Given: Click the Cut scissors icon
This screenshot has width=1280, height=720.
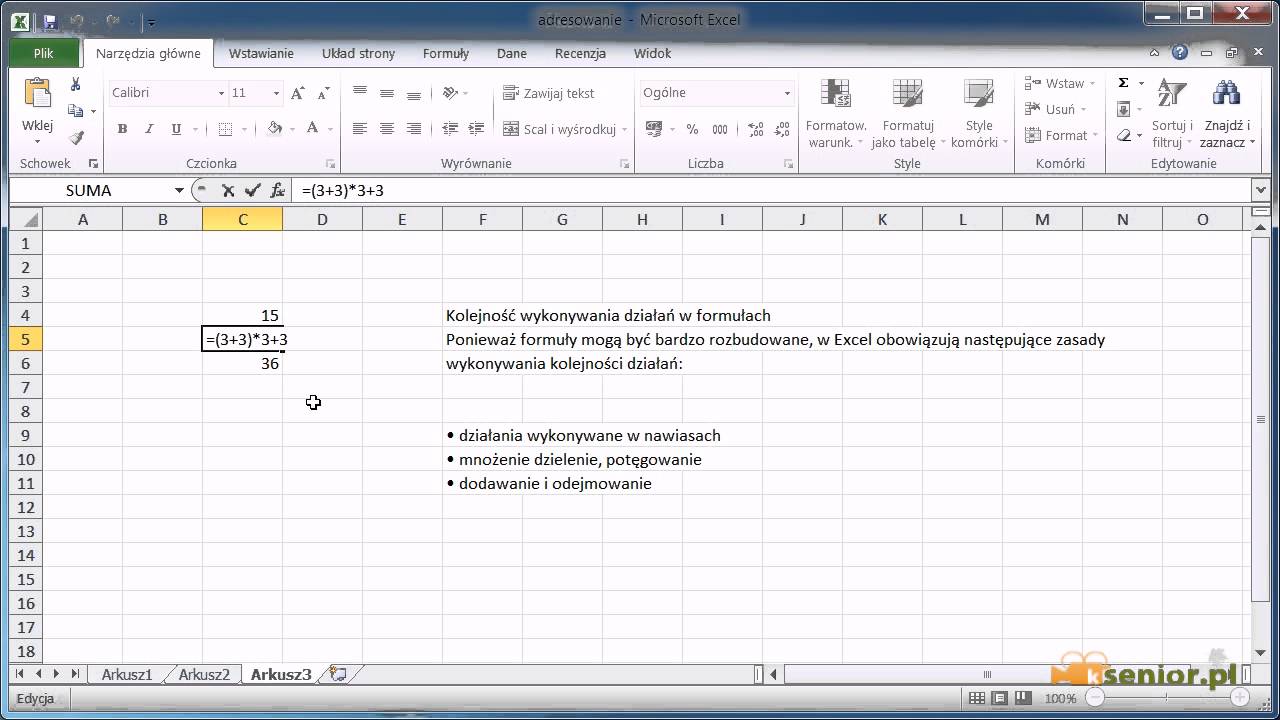Looking at the screenshot, I should pos(76,85).
